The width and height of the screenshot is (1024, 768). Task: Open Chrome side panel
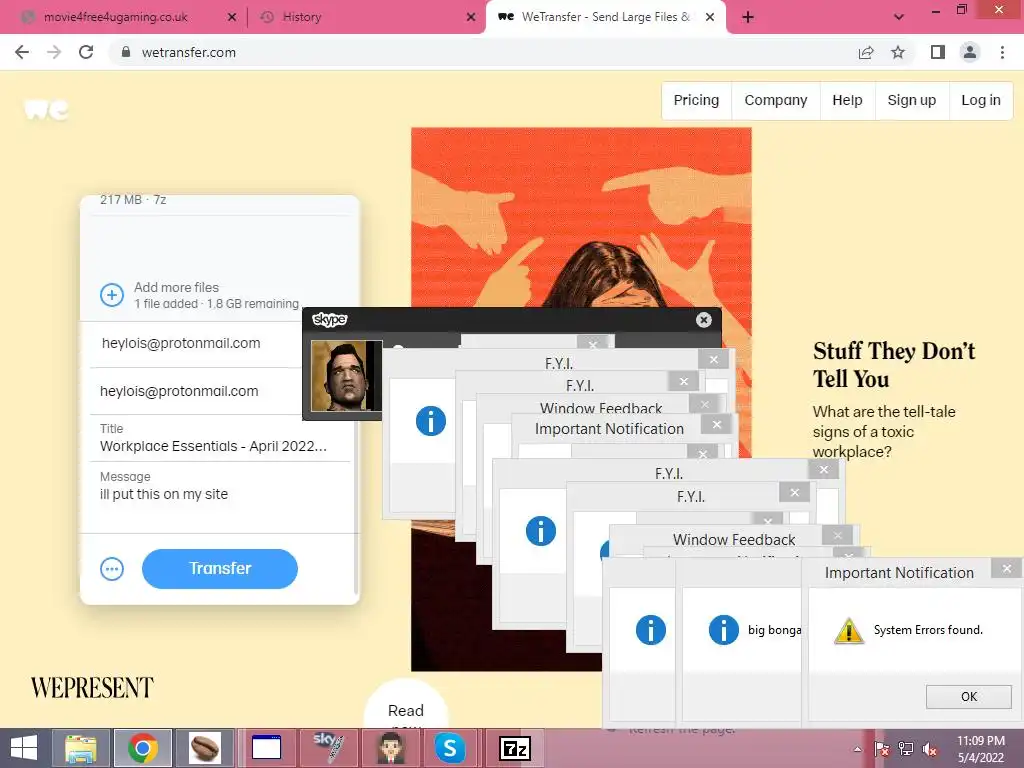pos(938,52)
